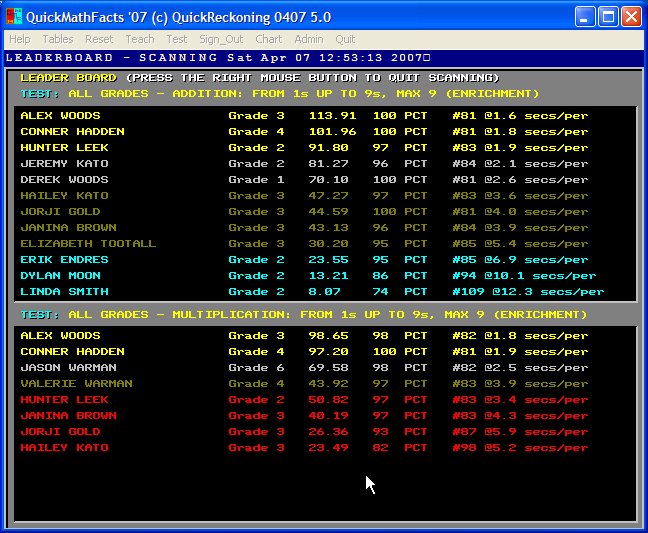This screenshot has width=648, height=533.
Task: Open the Teach menu
Action: pyautogui.click(x=140, y=39)
